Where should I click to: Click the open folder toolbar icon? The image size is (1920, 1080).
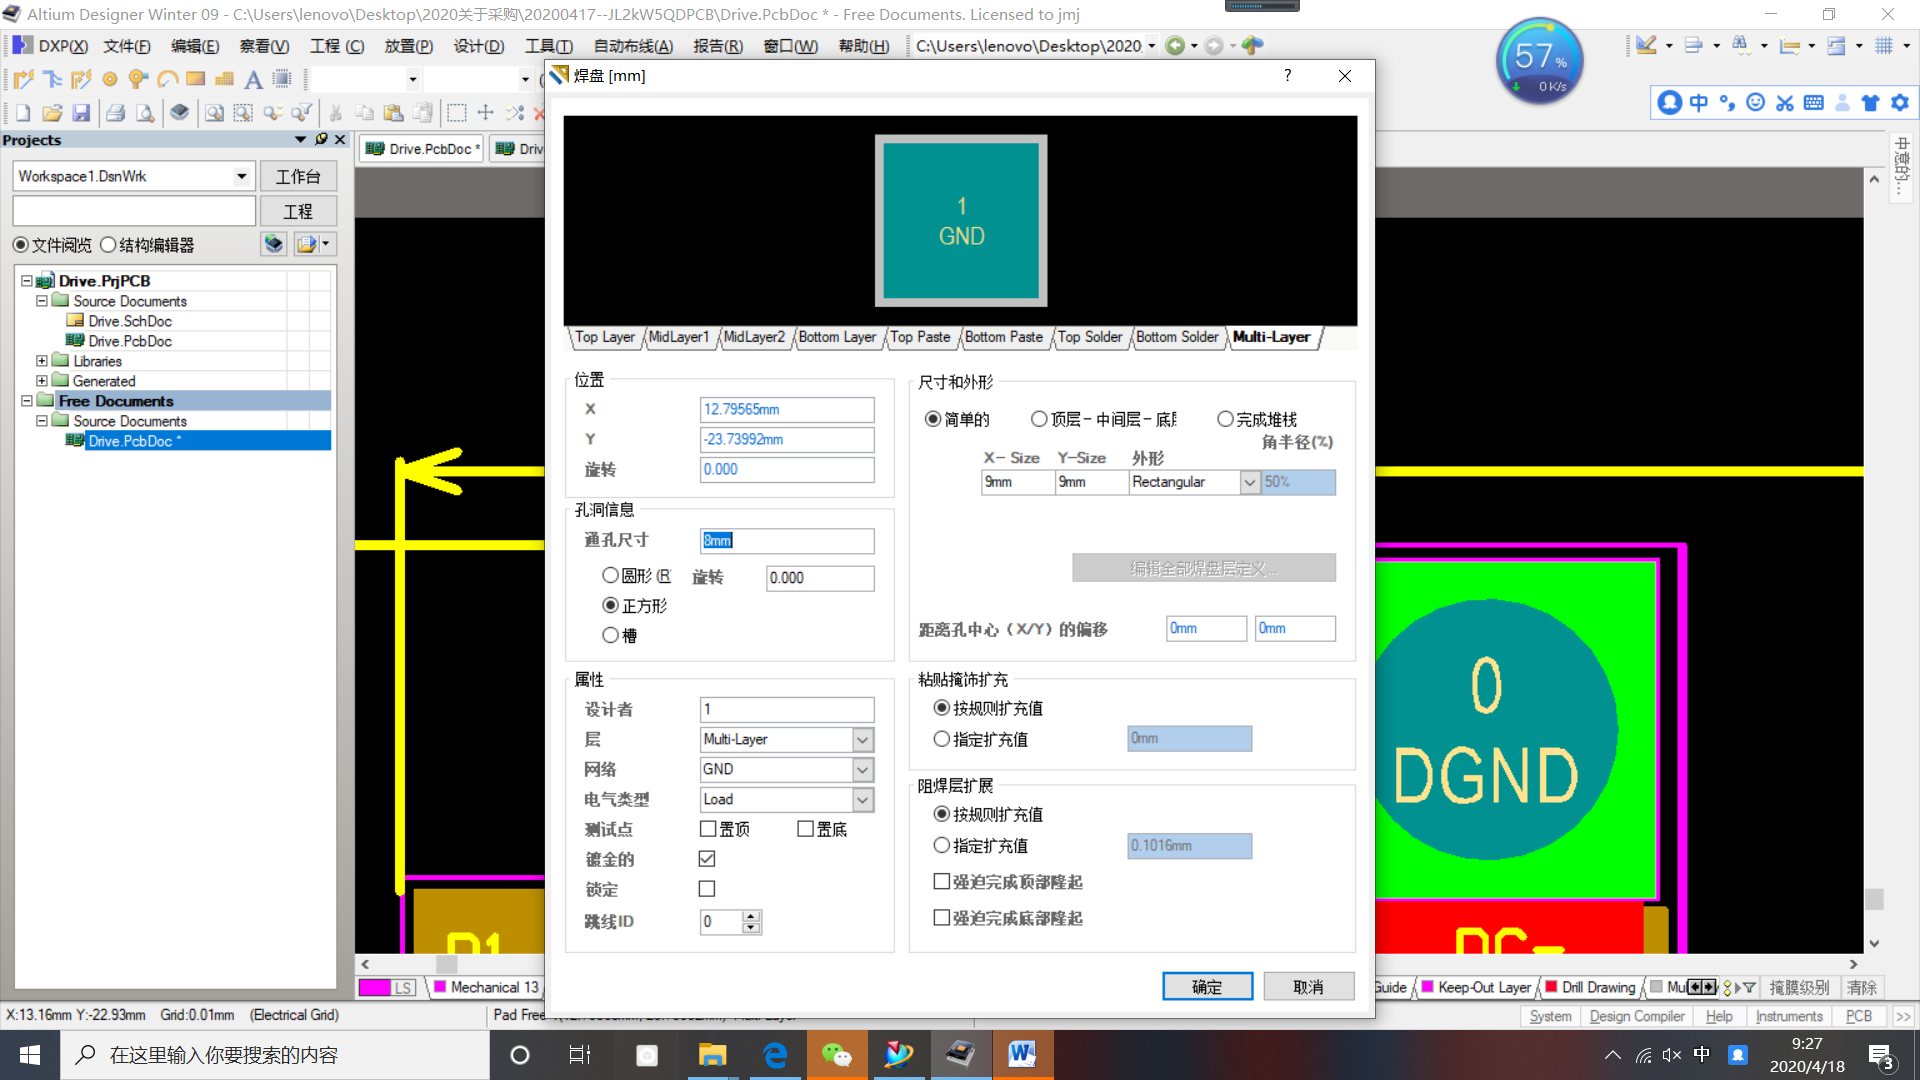point(52,113)
